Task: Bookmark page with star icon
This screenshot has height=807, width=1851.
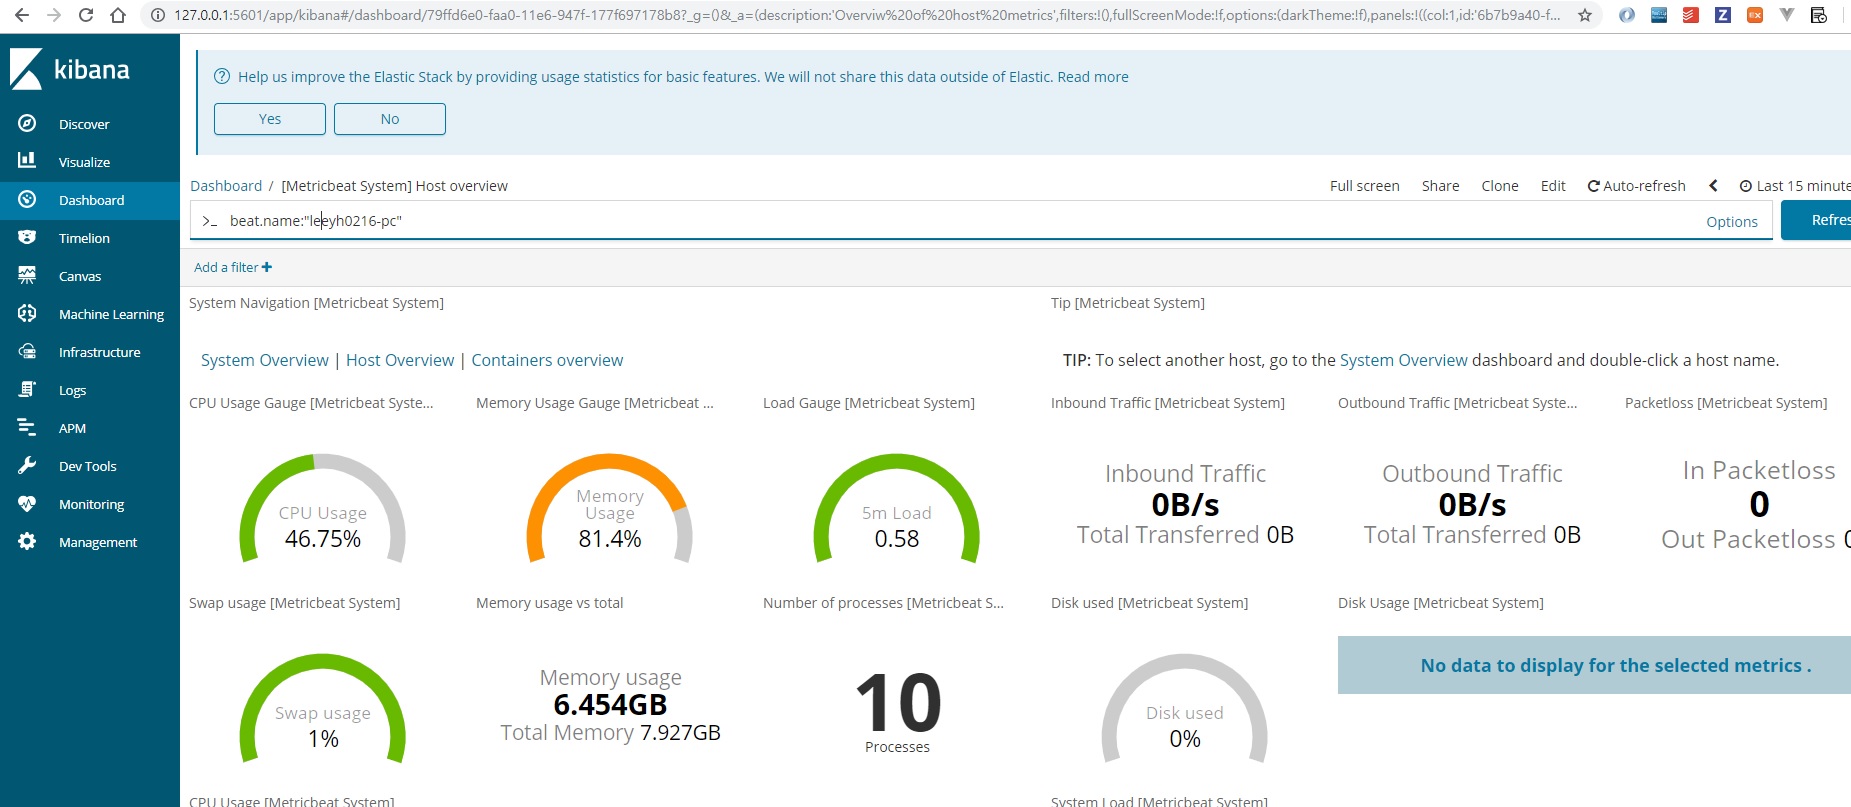Action: coord(1585,15)
